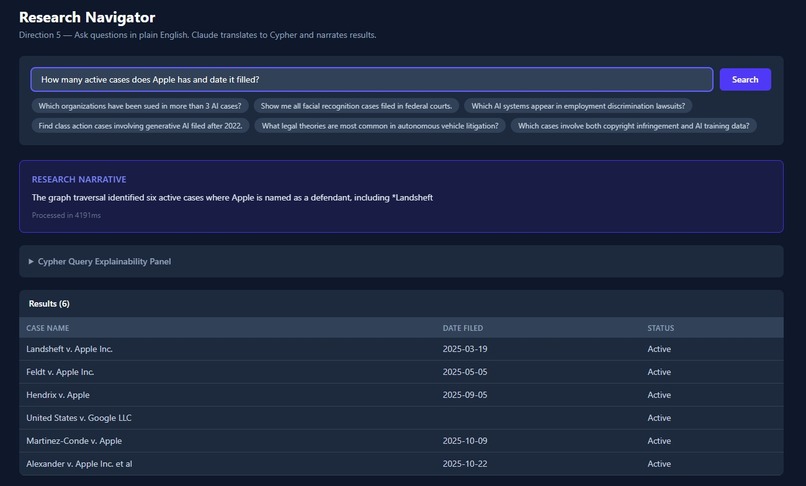Viewport: 806px width, 486px height.
Task: Select employment discrimination lawsuits suggestion chip
Action: coord(578,106)
